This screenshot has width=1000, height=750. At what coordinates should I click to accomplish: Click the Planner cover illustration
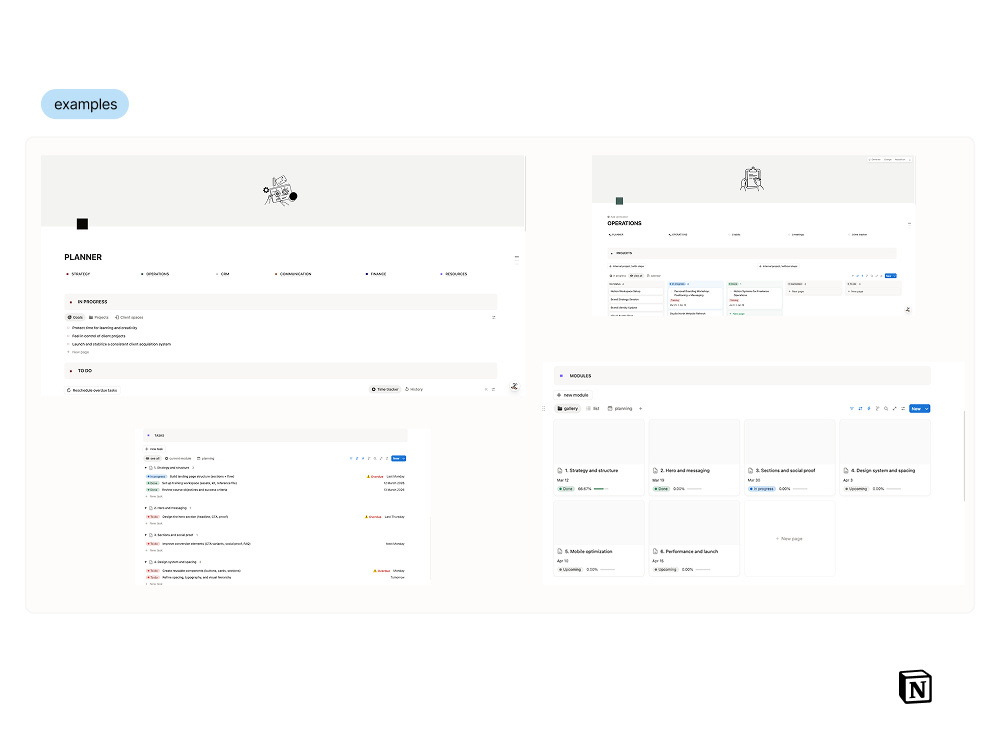281,191
